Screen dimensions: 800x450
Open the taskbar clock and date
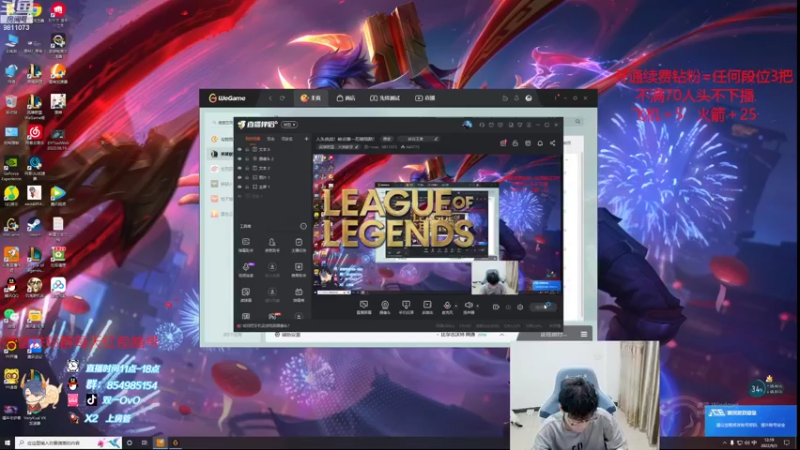tap(769, 442)
